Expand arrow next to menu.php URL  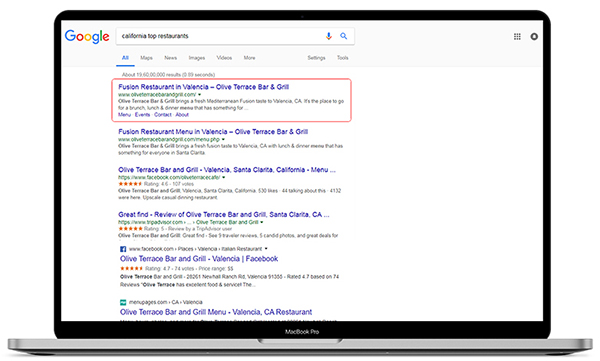[223, 139]
